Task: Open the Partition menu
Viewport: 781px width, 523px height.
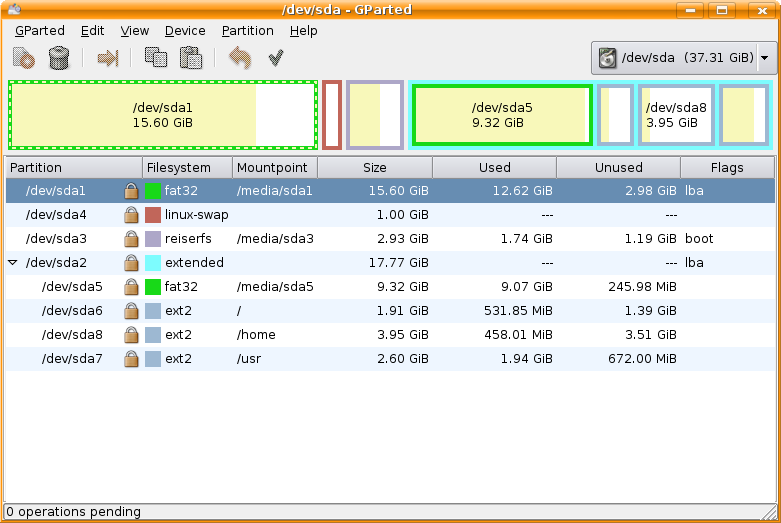Action: point(247,31)
